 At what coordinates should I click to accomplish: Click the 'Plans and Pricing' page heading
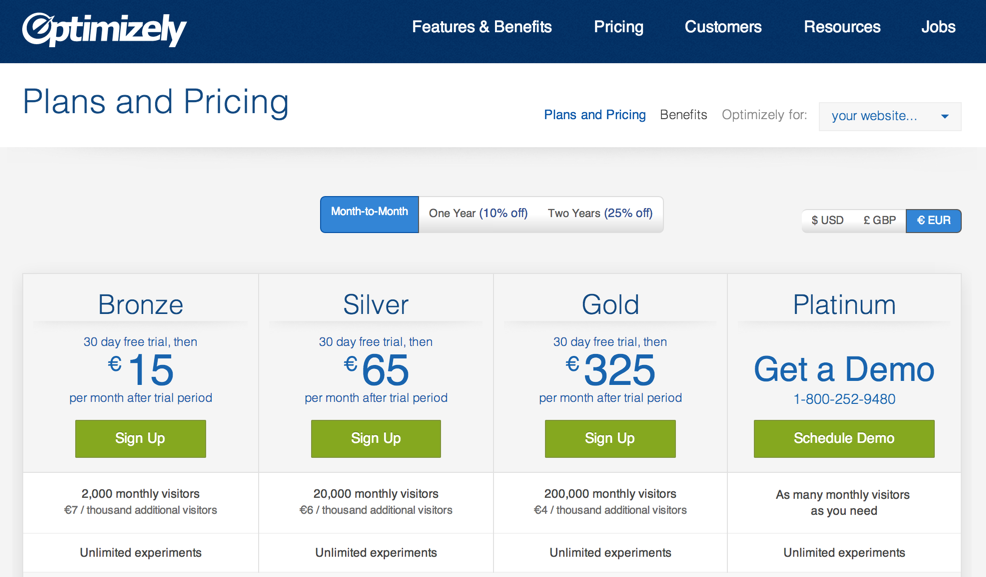pyautogui.click(x=156, y=102)
